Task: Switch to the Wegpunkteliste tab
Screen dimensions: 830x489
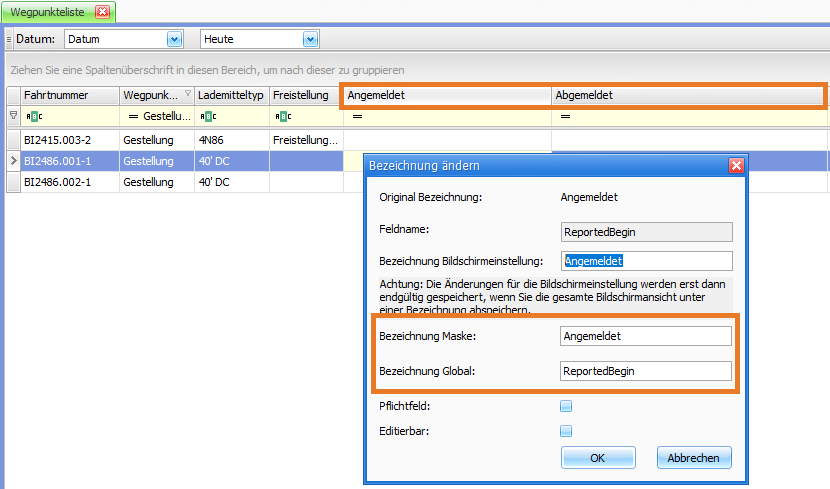Action: [48, 12]
